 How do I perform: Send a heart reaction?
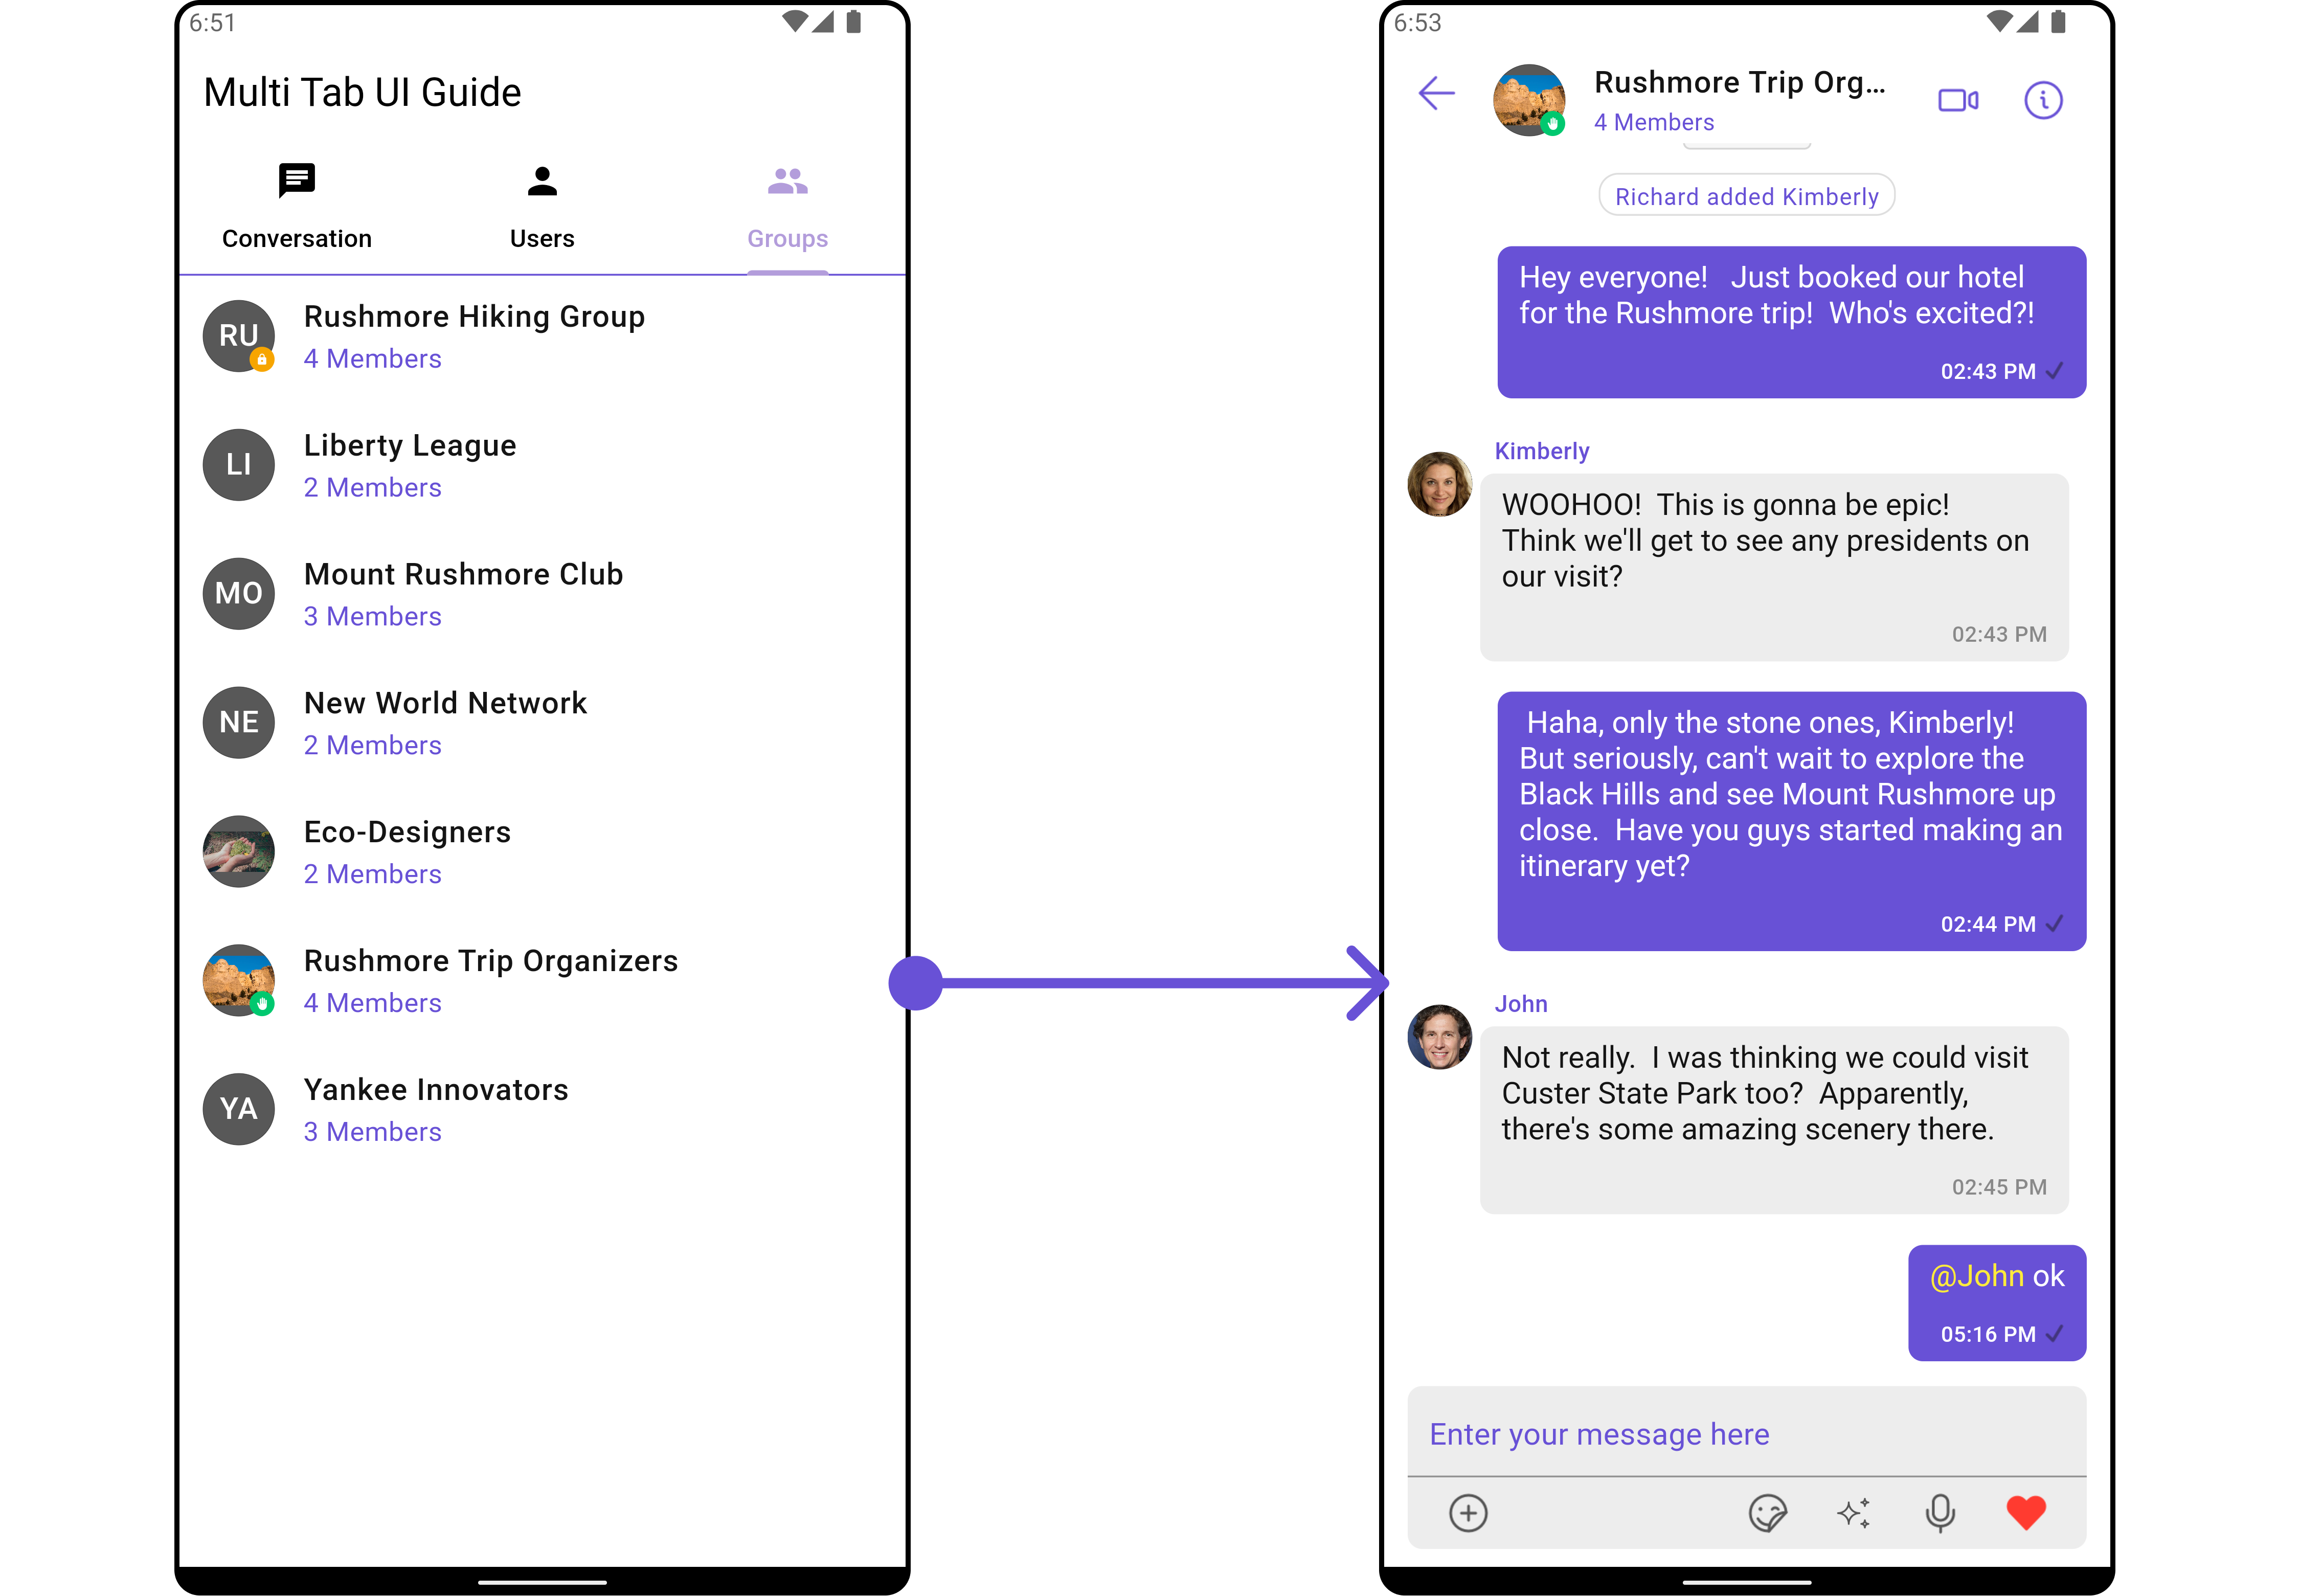tap(2026, 1512)
